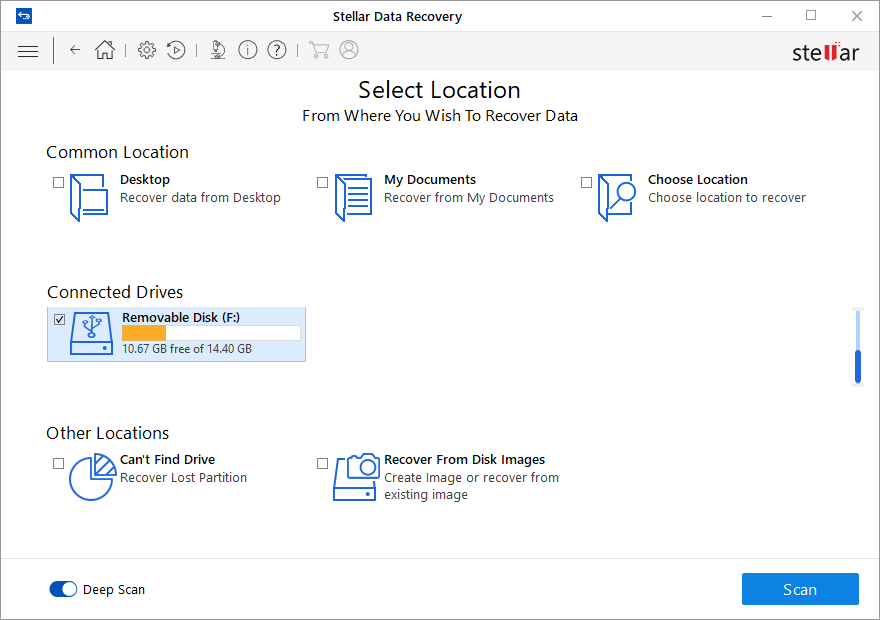Click the Desktop folder icon
The image size is (880, 620).
point(89,198)
